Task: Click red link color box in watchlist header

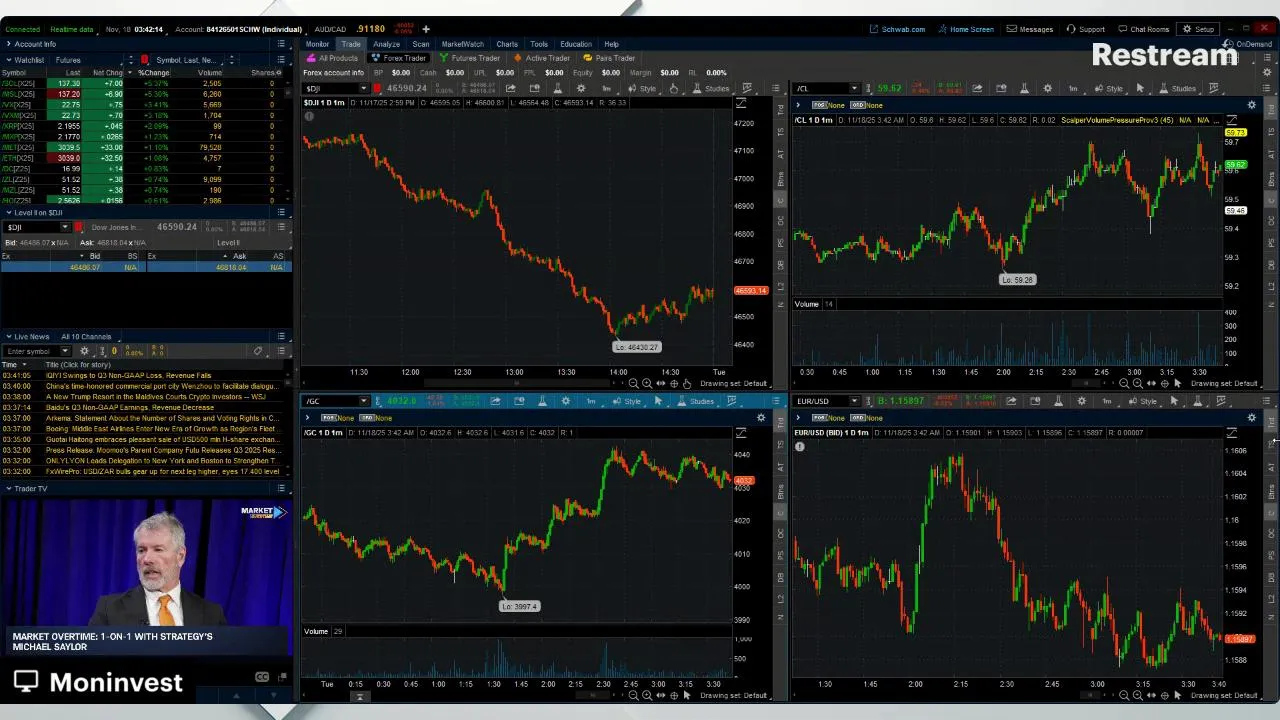Action: point(145,60)
